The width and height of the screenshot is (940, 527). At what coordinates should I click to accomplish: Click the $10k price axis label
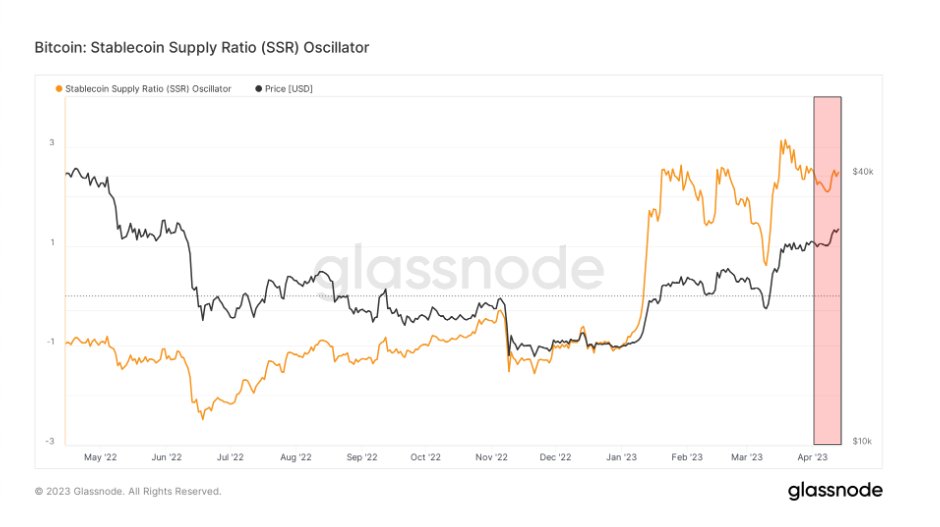pyautogui.click(x=862, y=441)
